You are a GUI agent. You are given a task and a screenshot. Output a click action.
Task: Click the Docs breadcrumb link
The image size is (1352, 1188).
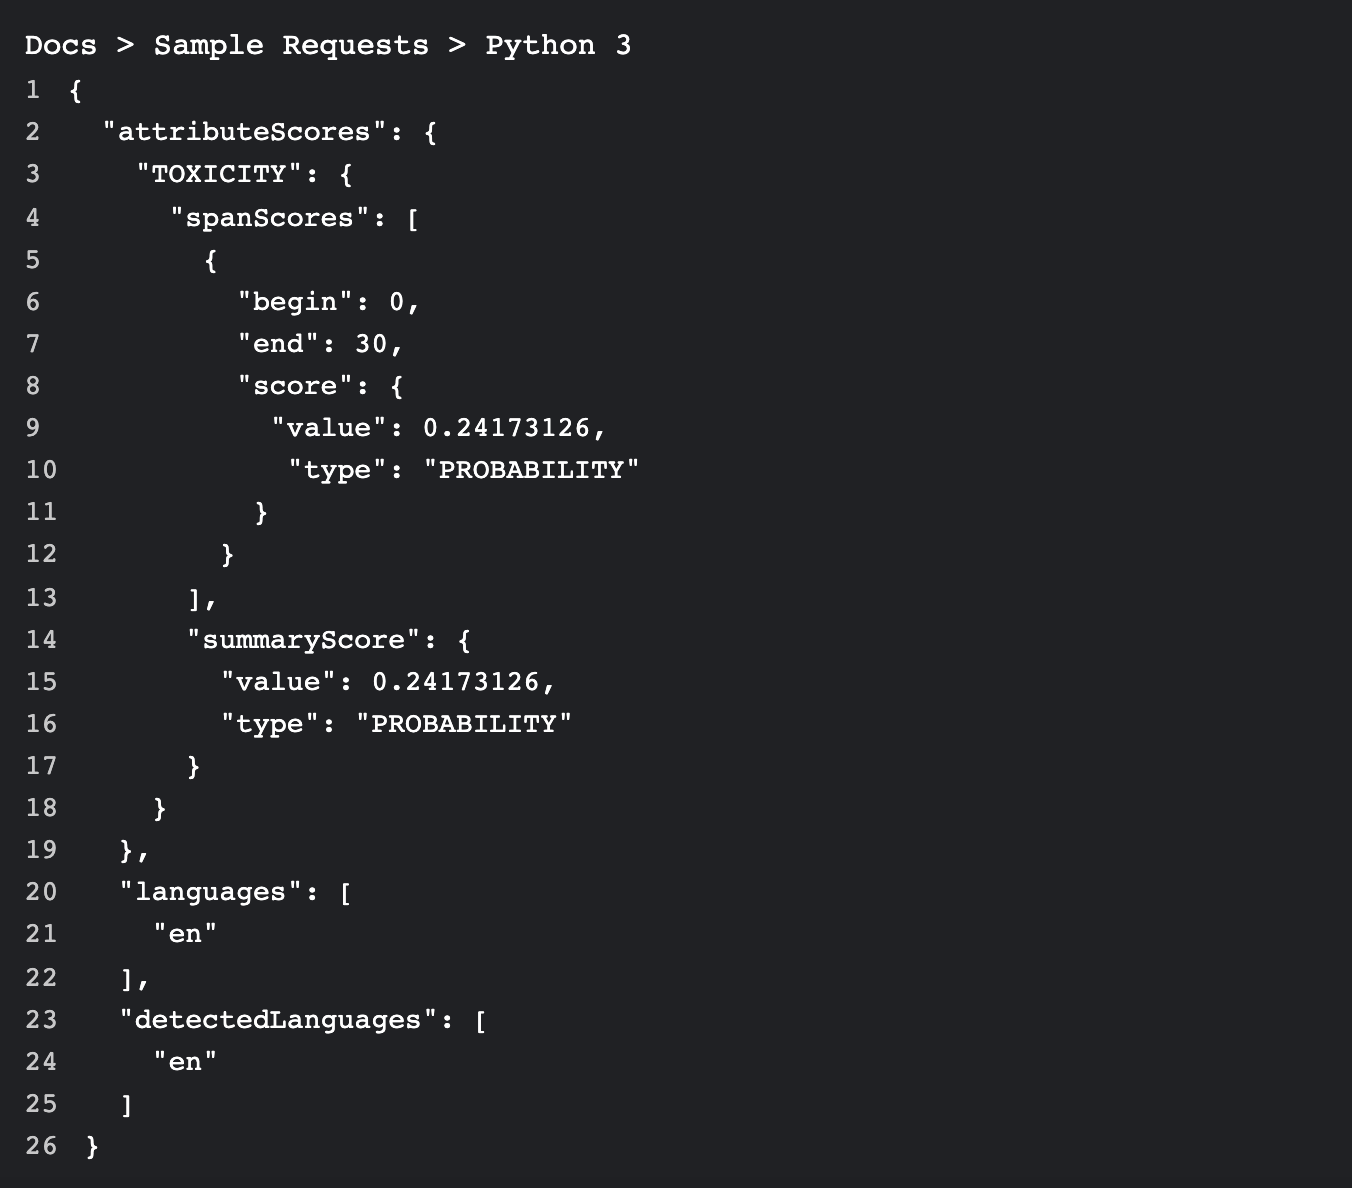tap(60, 45)
